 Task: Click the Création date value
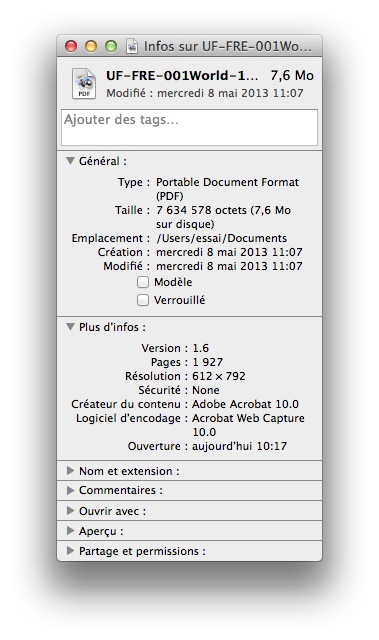[x=229, y=252]
